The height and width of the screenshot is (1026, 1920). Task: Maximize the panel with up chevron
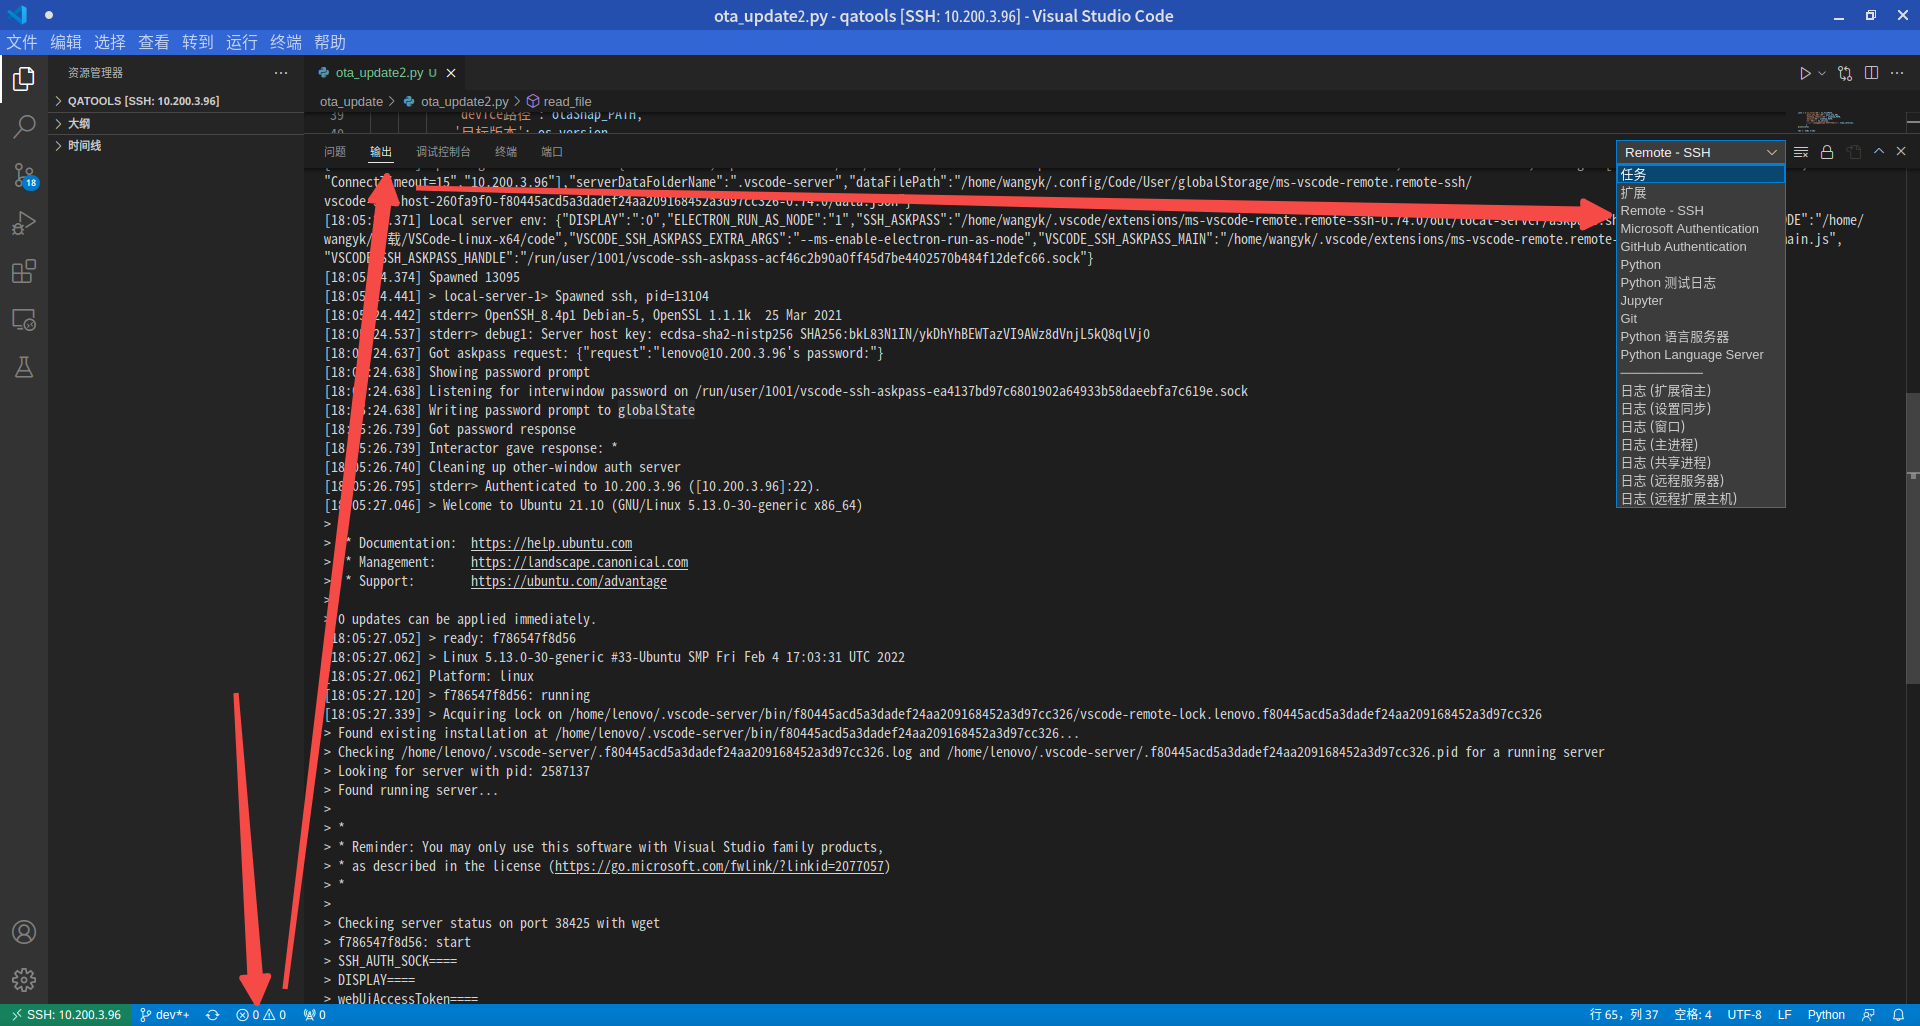[1879, 151]
